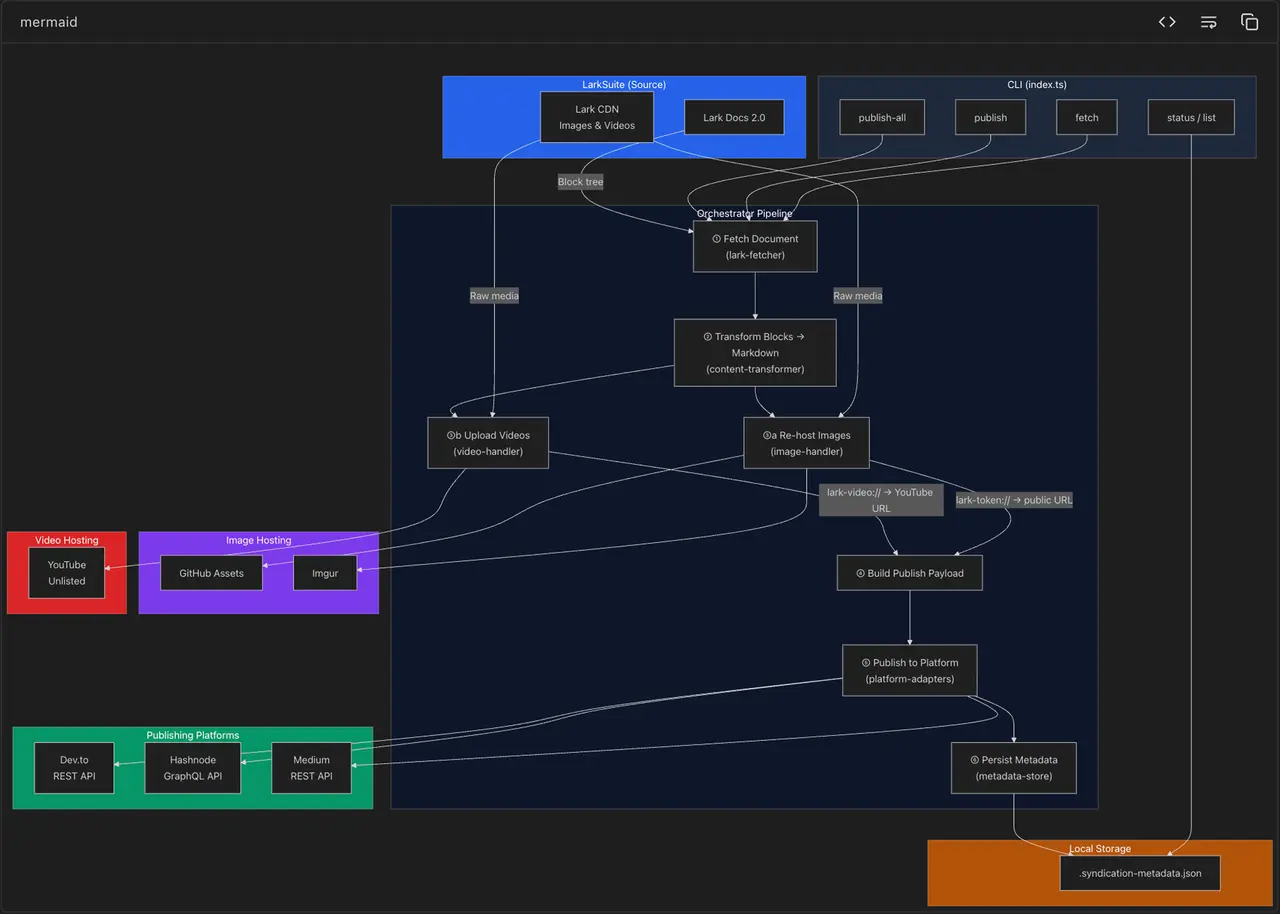Screen dimensions: 1280x914
Task: Click the word-wrap icon in the toolbar
Action: pyautogui.click(x=1208, y=21)
